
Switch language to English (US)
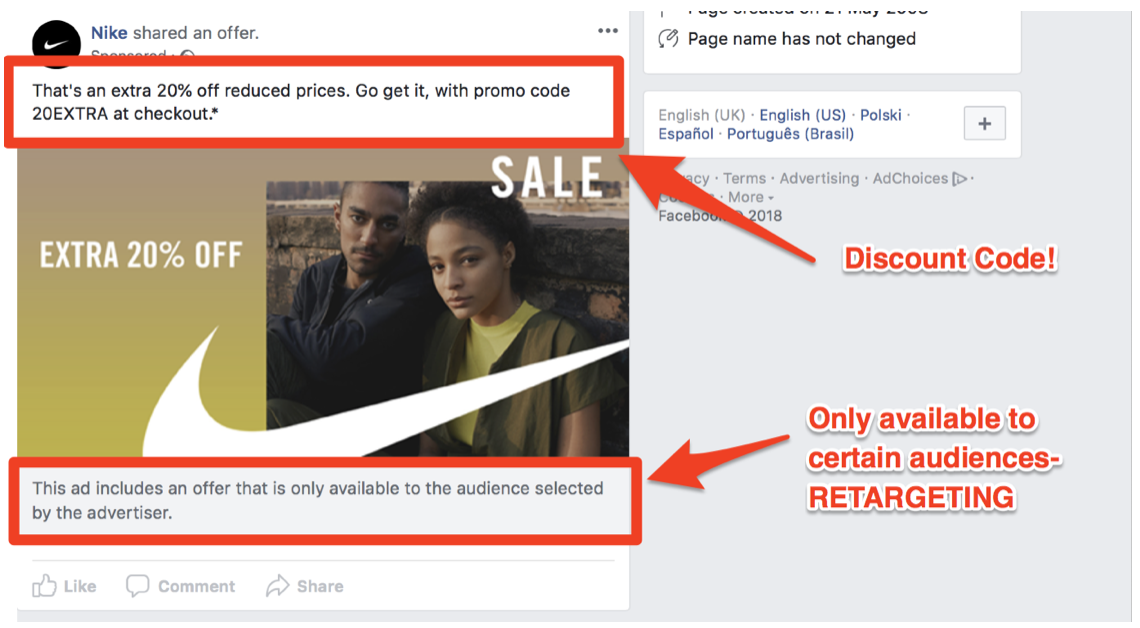[803, 115]
